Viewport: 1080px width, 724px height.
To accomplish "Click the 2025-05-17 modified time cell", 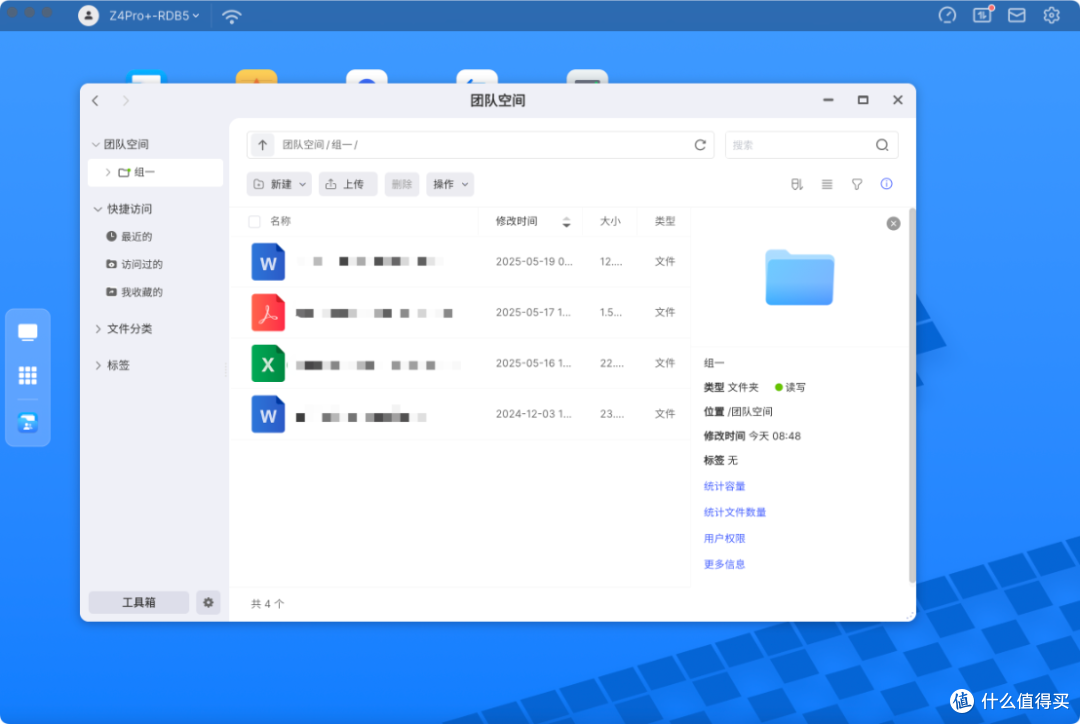I will [533, 312].
